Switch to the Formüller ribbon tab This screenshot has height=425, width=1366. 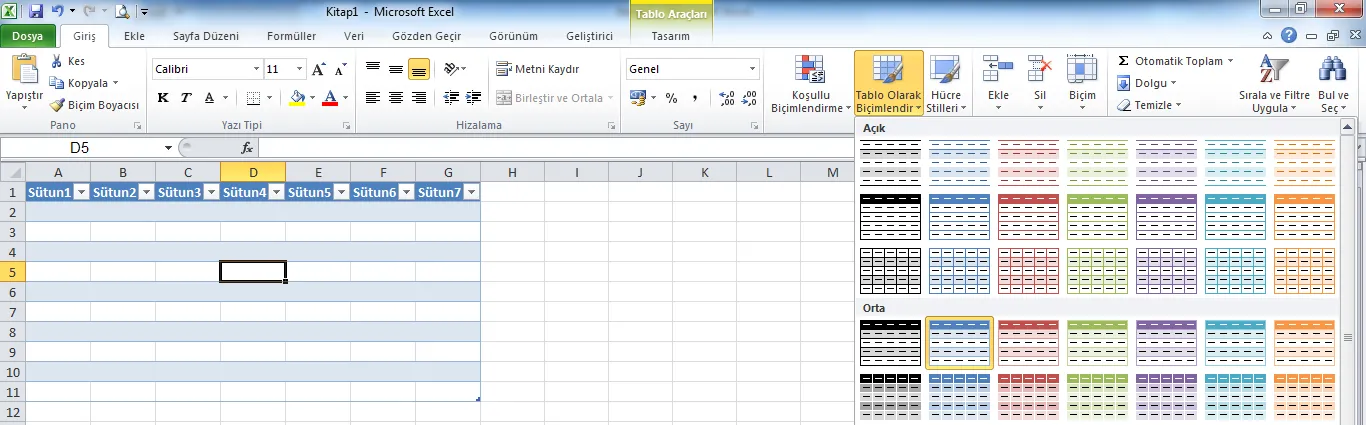pos(291,36)
